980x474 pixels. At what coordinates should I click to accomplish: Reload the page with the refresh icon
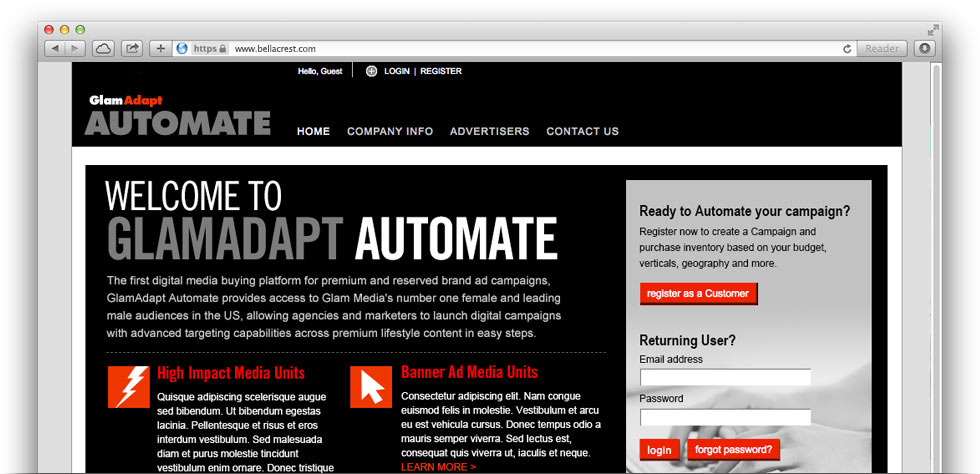click(848, 49)
